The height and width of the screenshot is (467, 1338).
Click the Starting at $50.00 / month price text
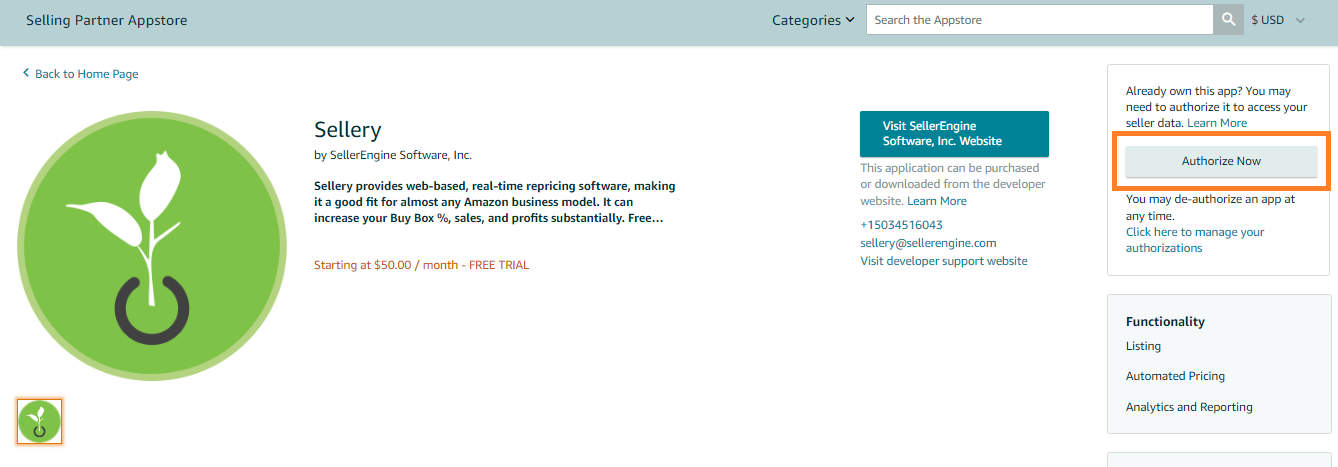pyautogui.click(x=422, y=265)
